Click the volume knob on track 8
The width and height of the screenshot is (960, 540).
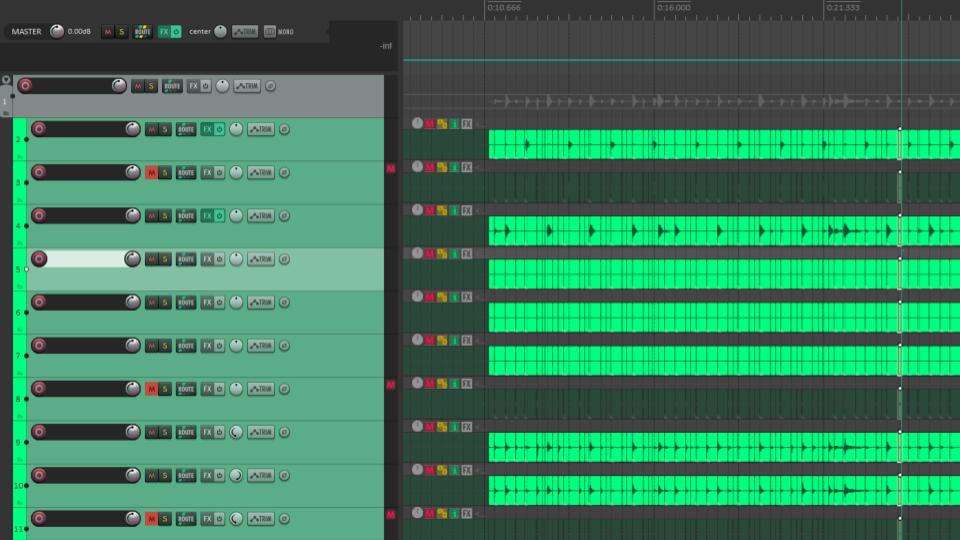coord(132,389)
